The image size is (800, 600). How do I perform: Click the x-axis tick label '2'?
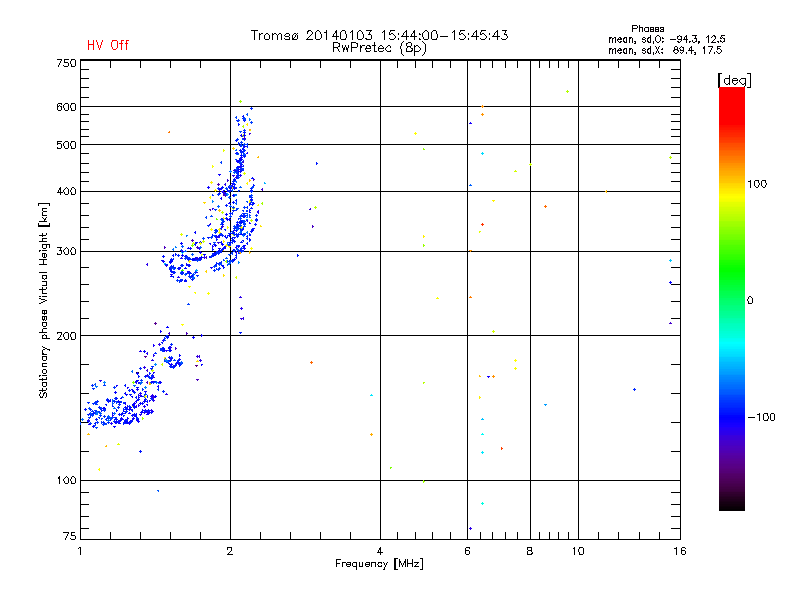(x=230, y=551)
